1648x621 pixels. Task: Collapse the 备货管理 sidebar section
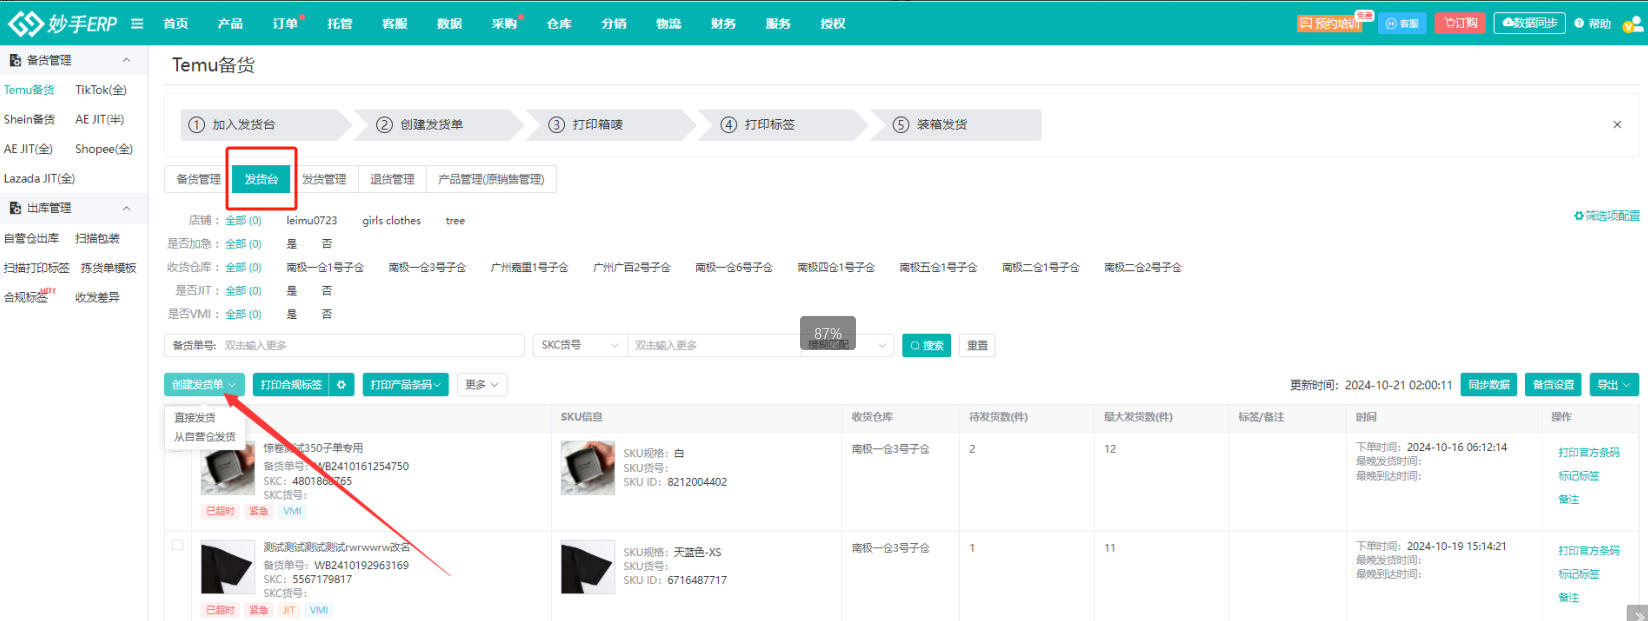coord(126,61)
